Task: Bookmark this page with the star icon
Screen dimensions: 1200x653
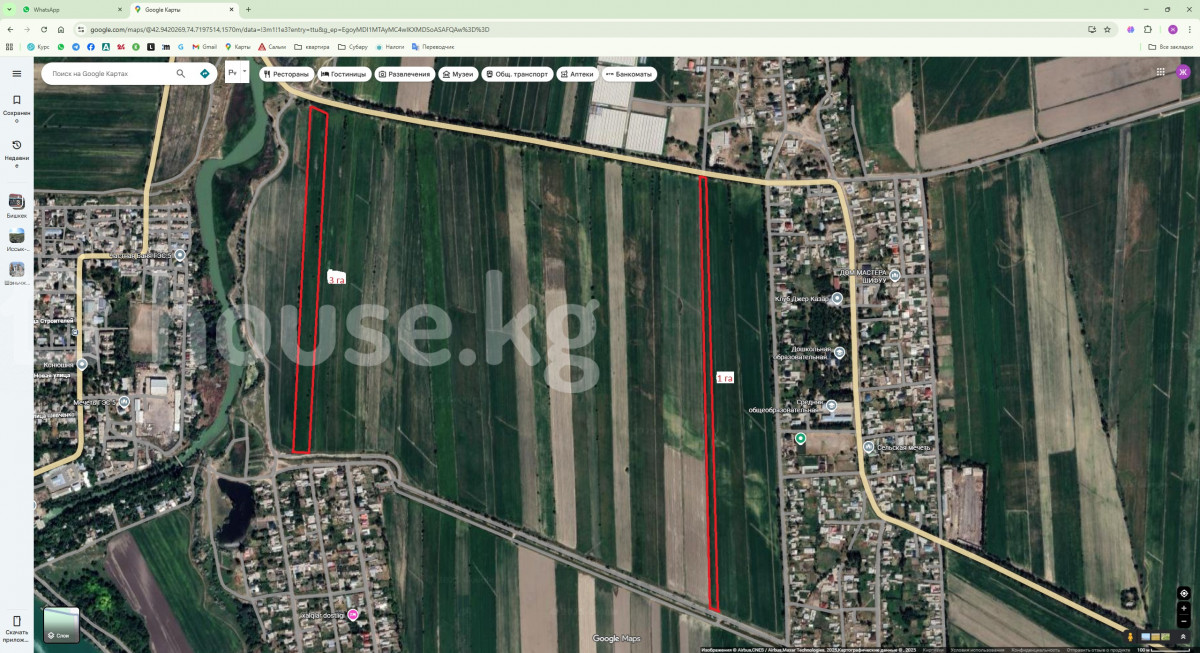Action: (x=1107, y=29)
